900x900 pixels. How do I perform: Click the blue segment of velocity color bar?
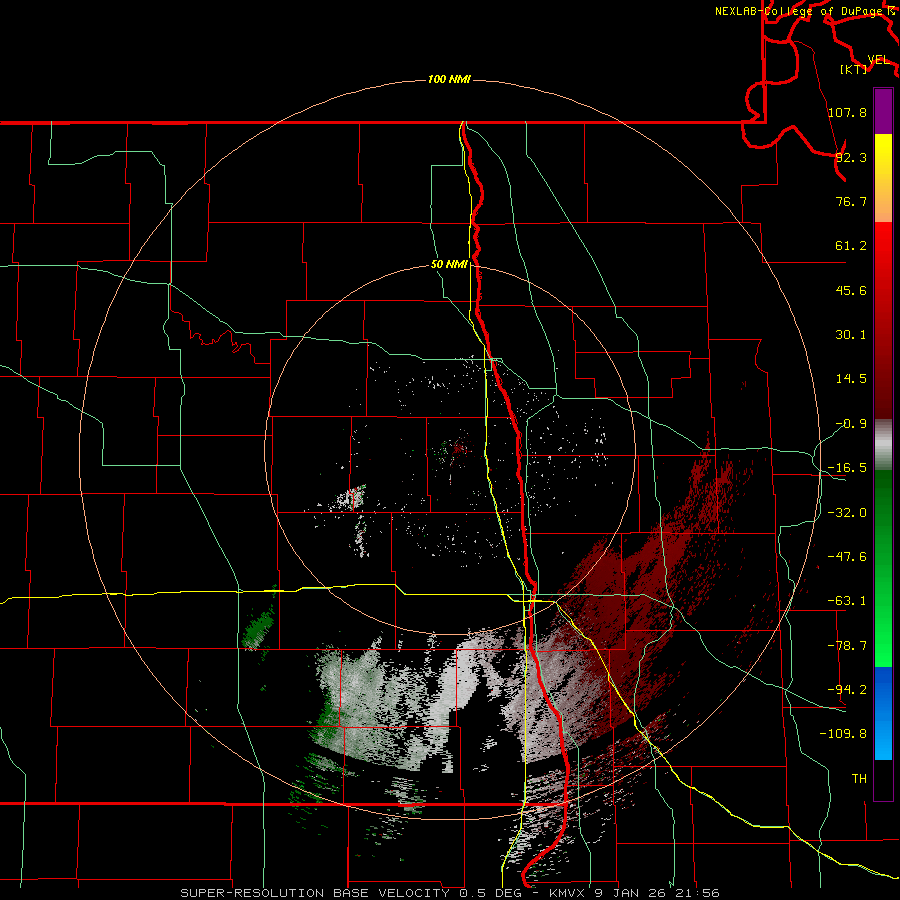pyautogui.click(x=883, y=713)
